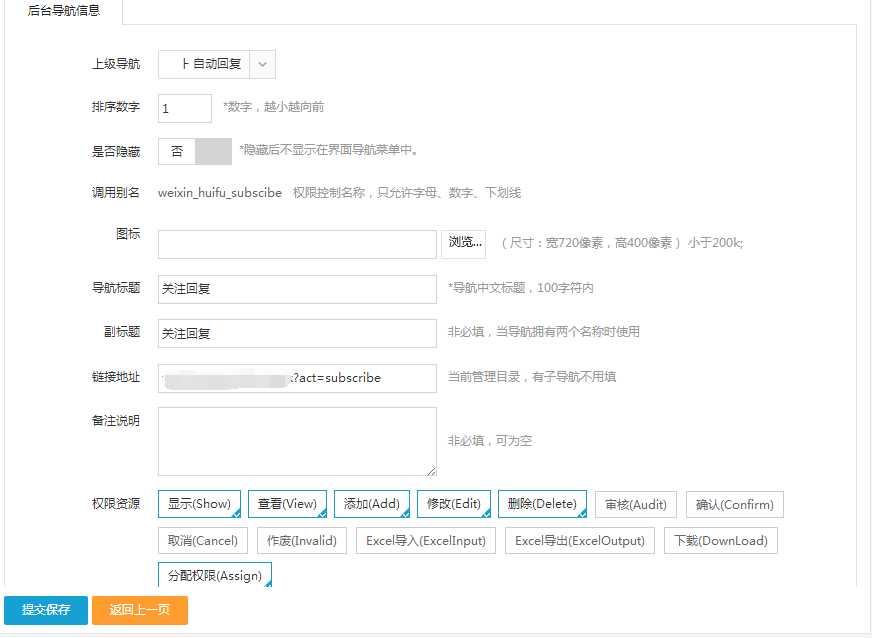Click the 备注说明 text area

(x=297, y=442)
